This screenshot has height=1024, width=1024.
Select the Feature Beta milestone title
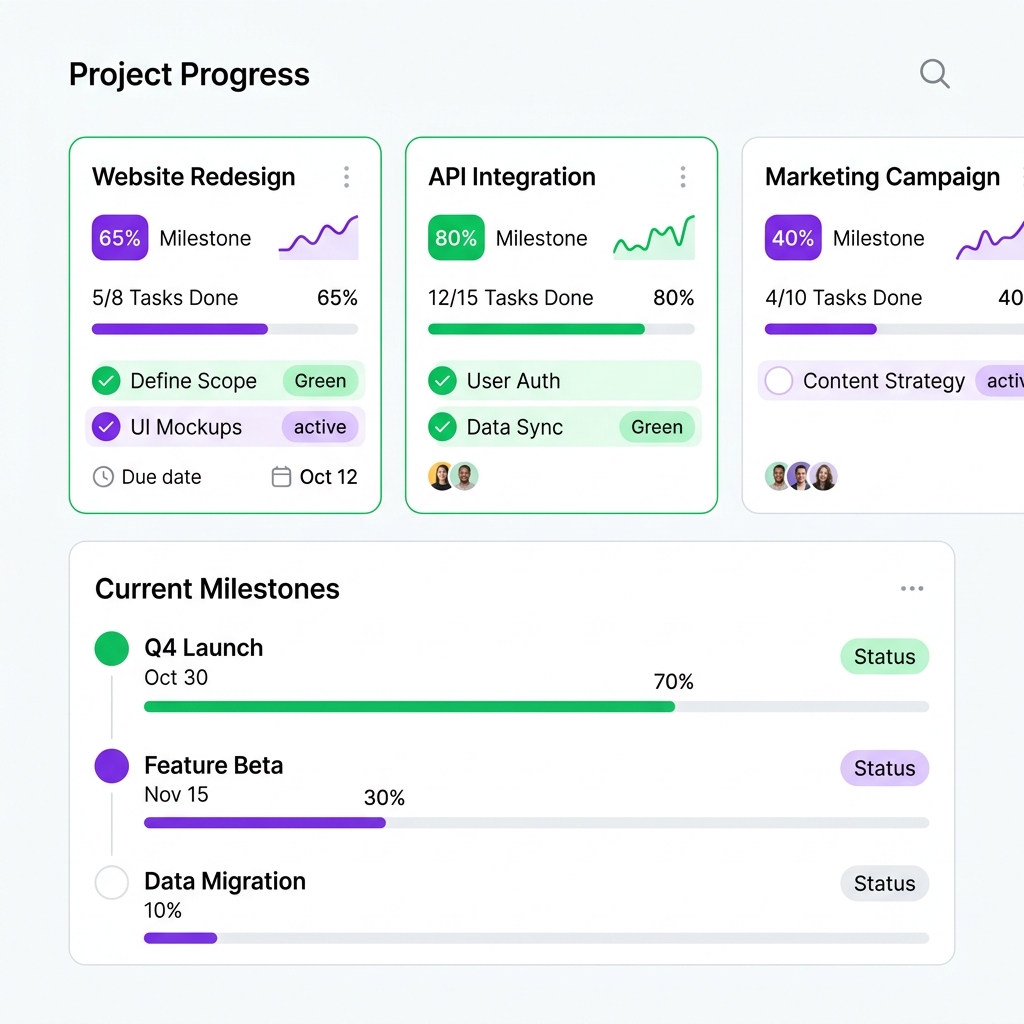tap(214, 765)
